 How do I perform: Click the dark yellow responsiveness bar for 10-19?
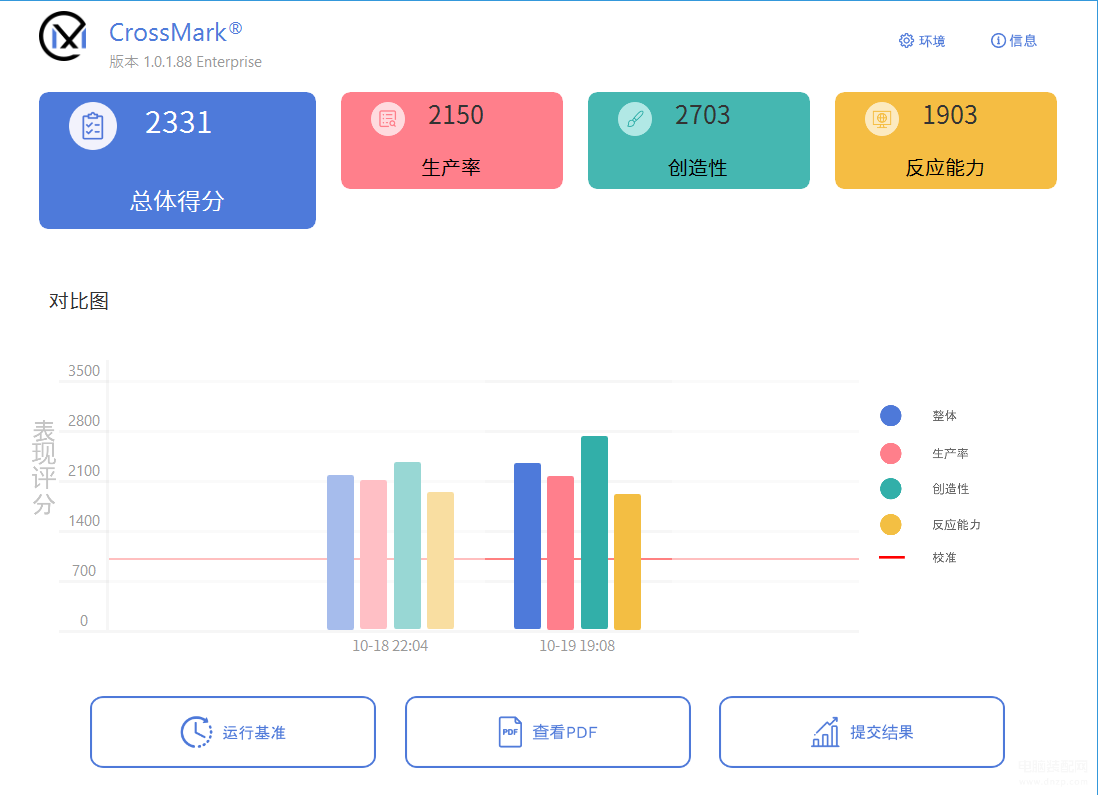[x=627, y=562]
